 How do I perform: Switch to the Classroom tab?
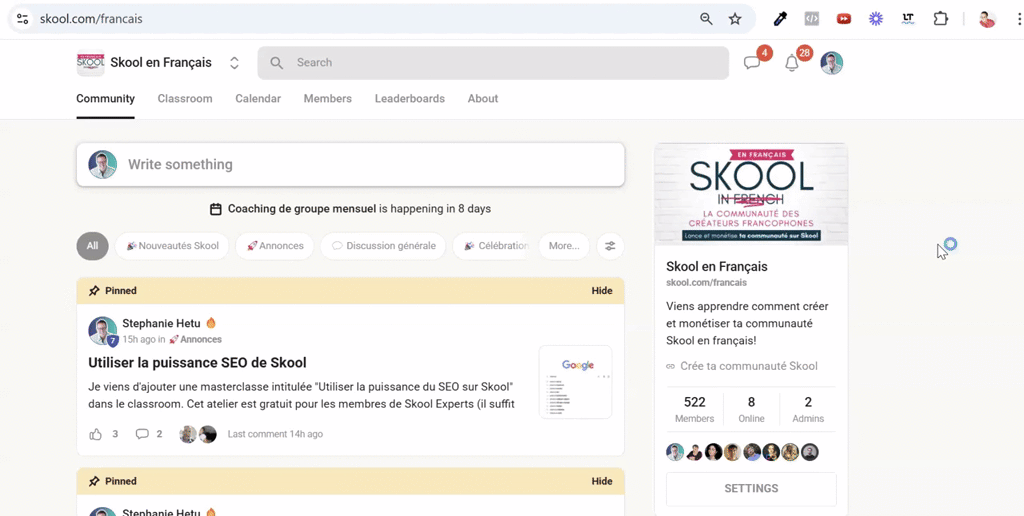pyautogui.click(x=185, y=99)
